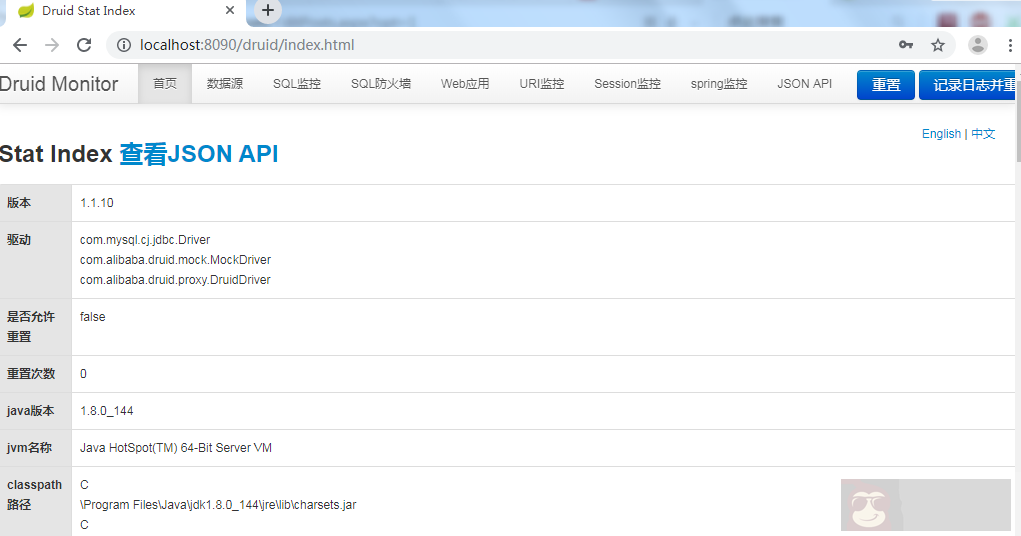Go back to previous page
This screenshot has width=1021, height=536.
20,45
